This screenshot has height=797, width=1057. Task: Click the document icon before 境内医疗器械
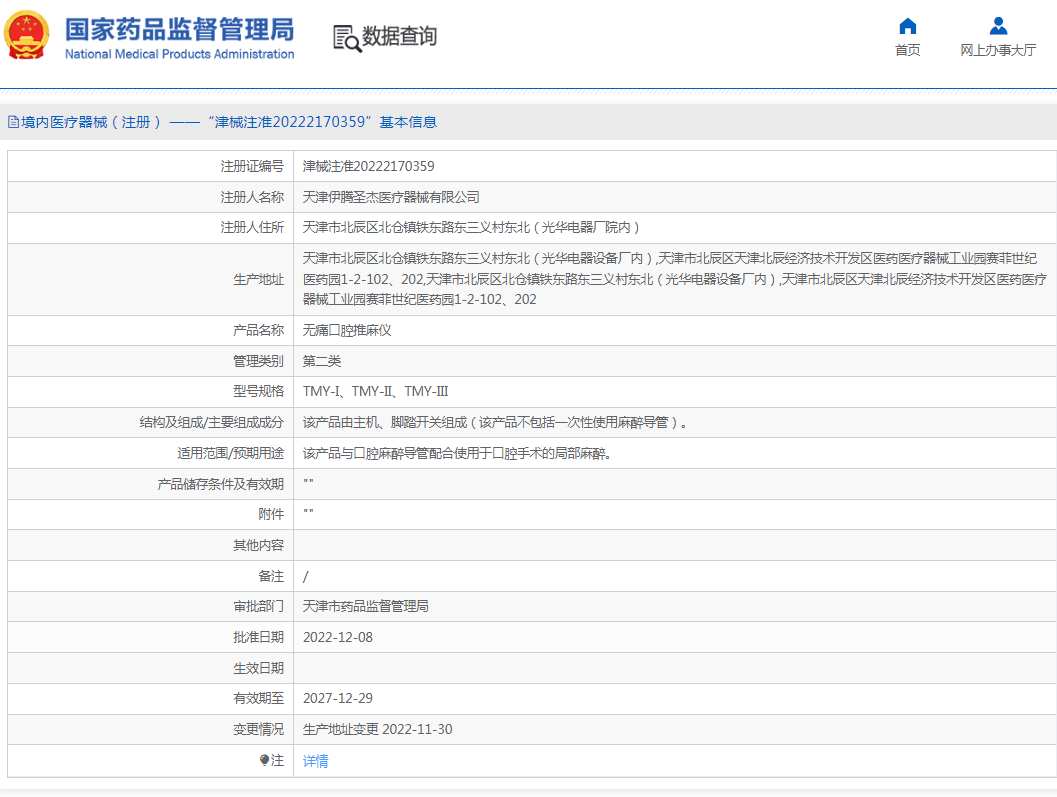13,122
